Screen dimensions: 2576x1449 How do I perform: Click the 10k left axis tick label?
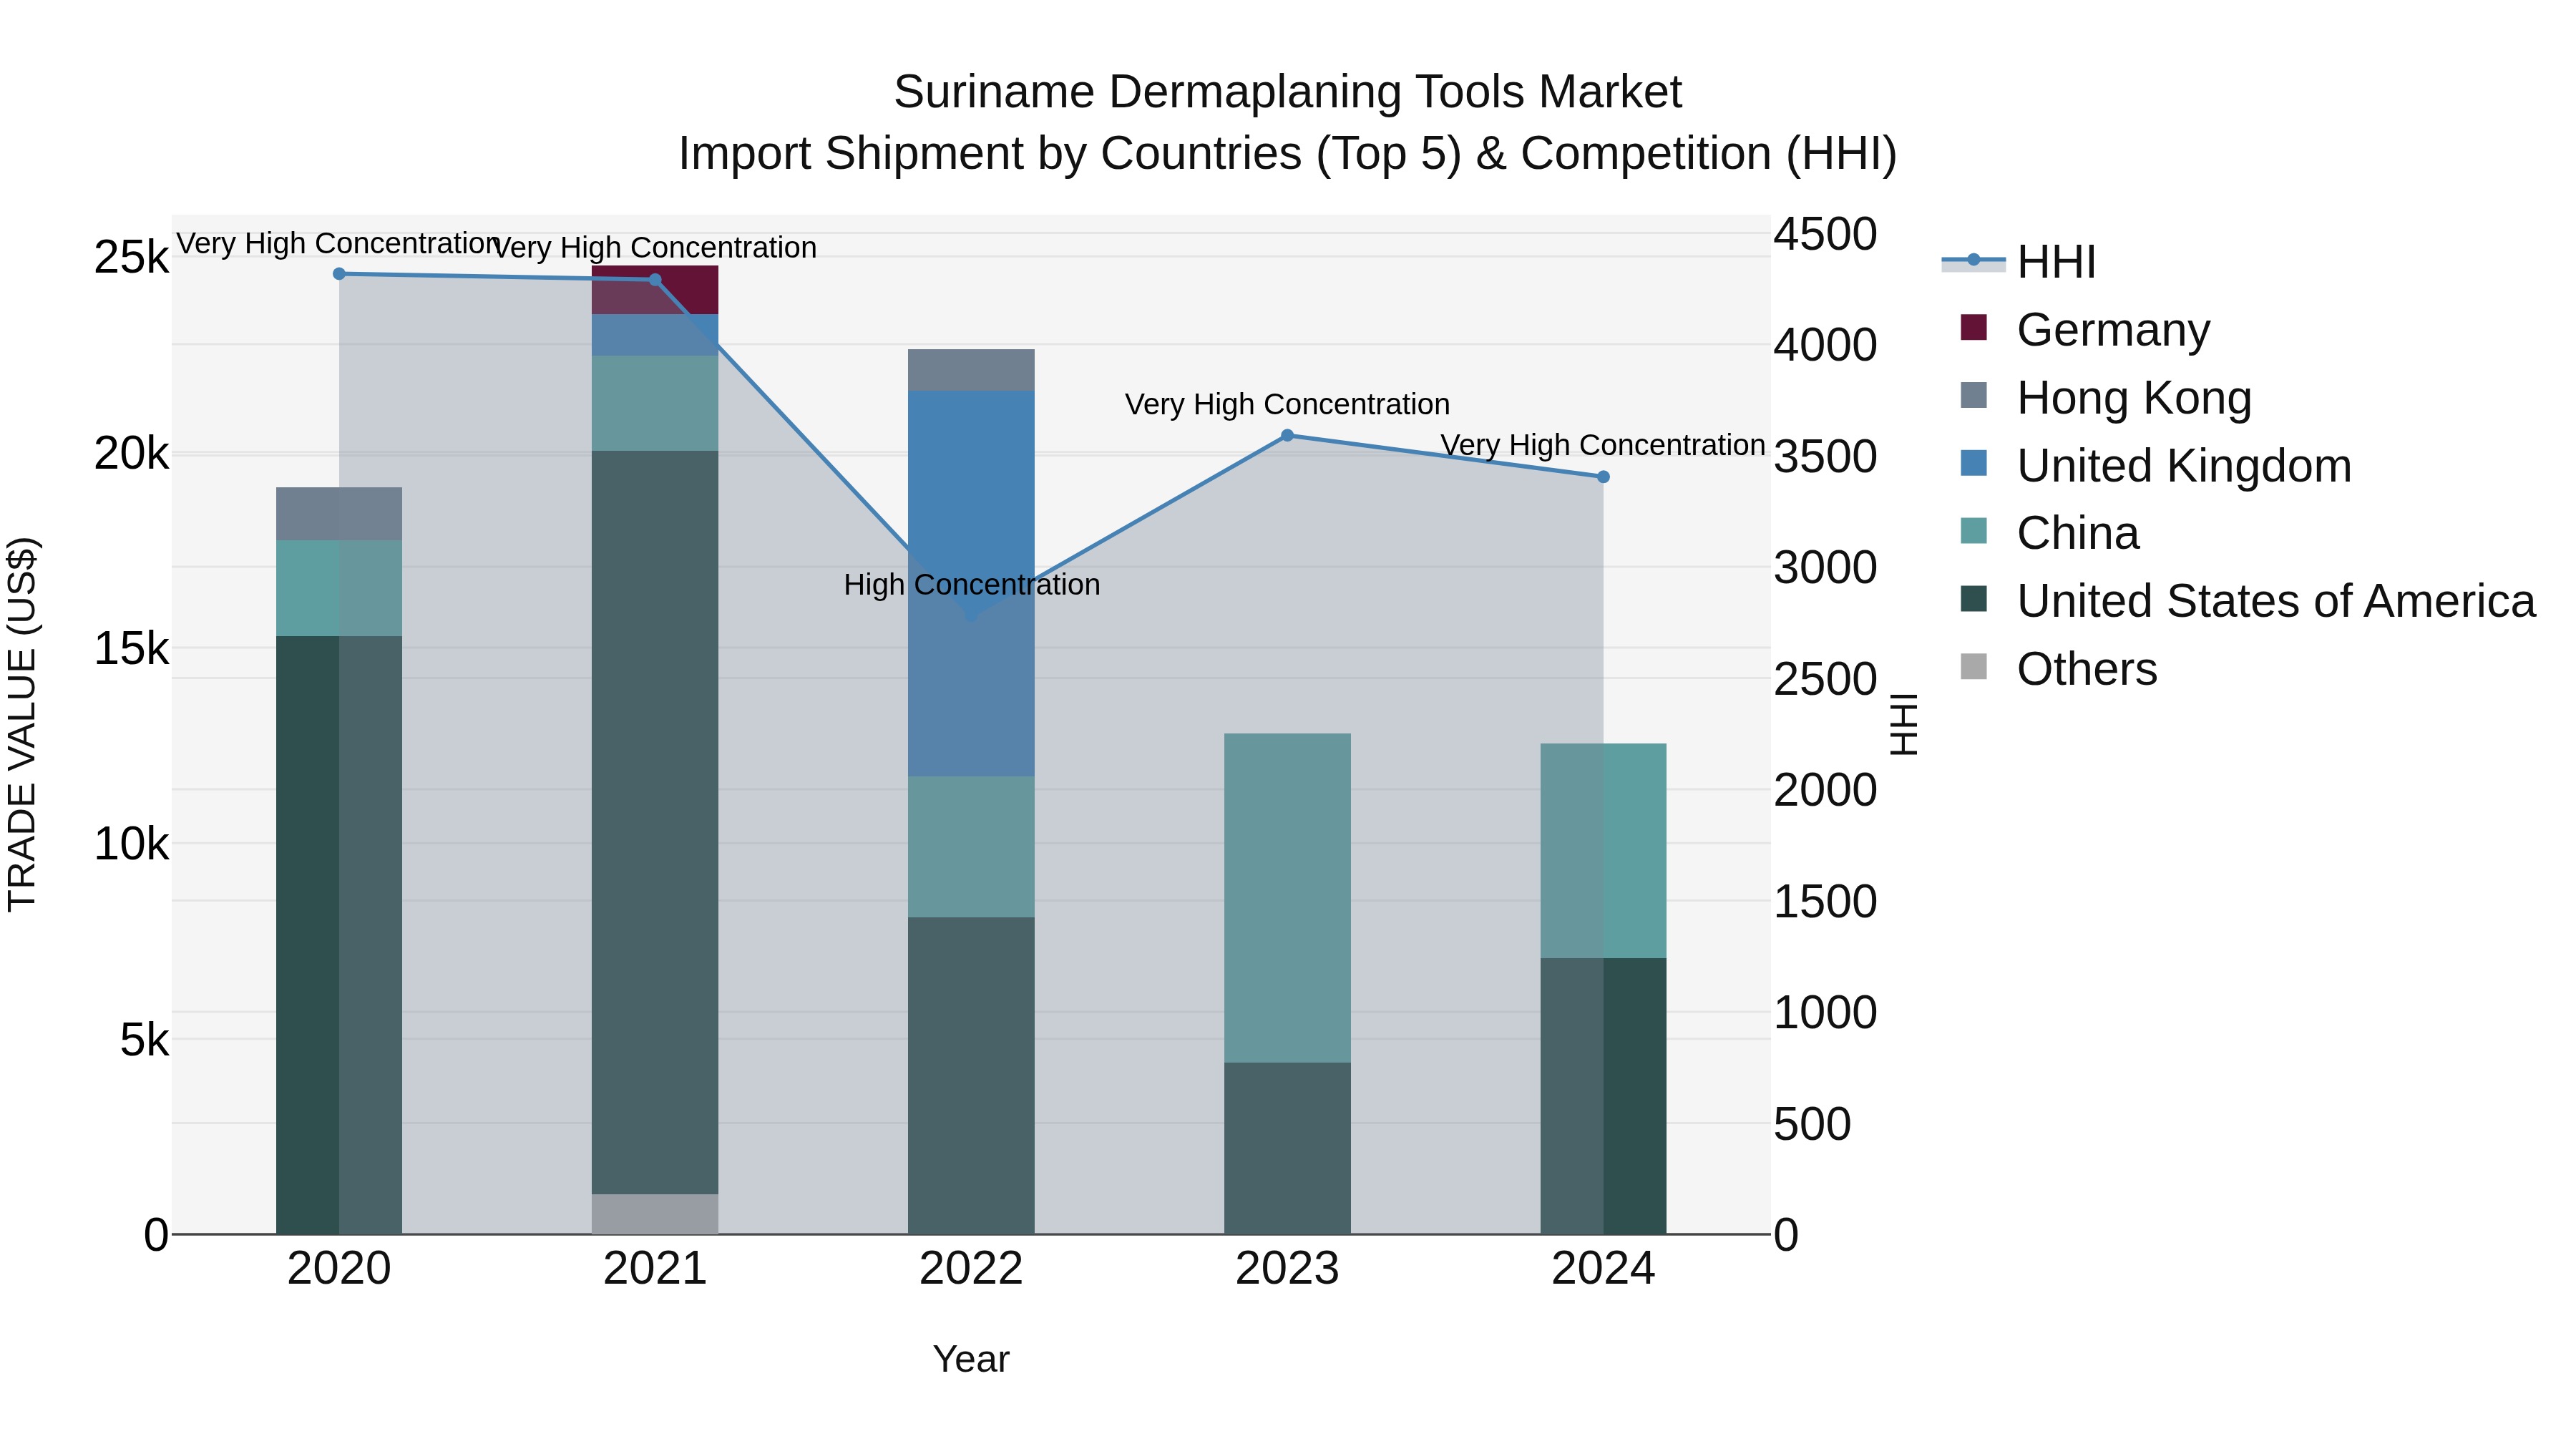point(131,845)
